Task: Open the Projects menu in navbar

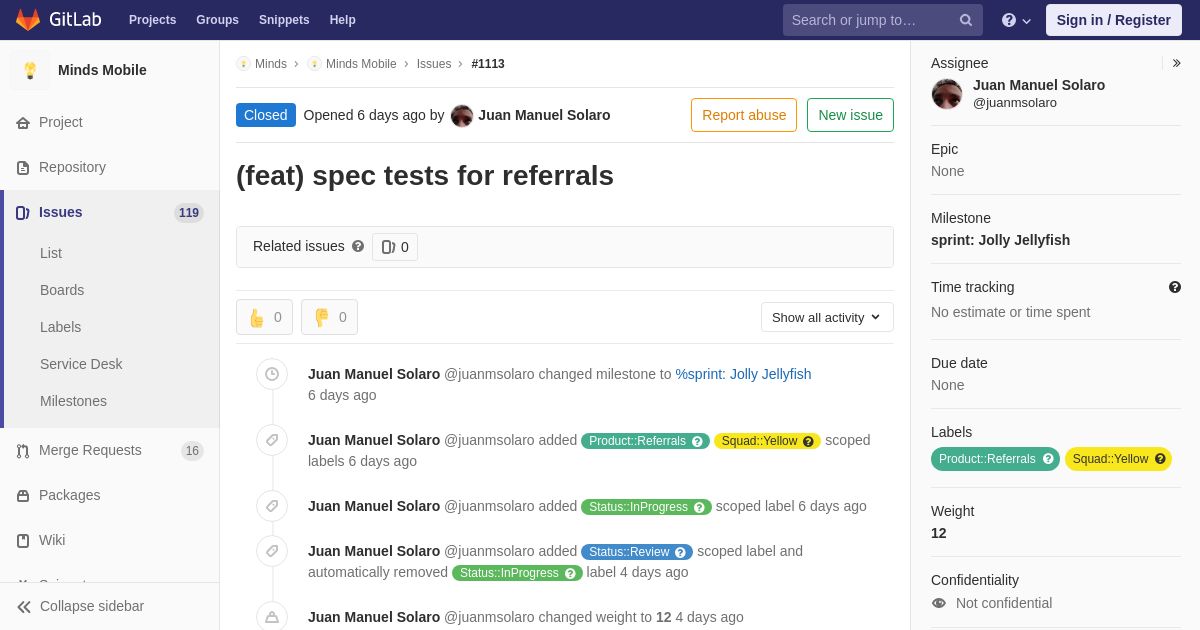Action: 153,20
